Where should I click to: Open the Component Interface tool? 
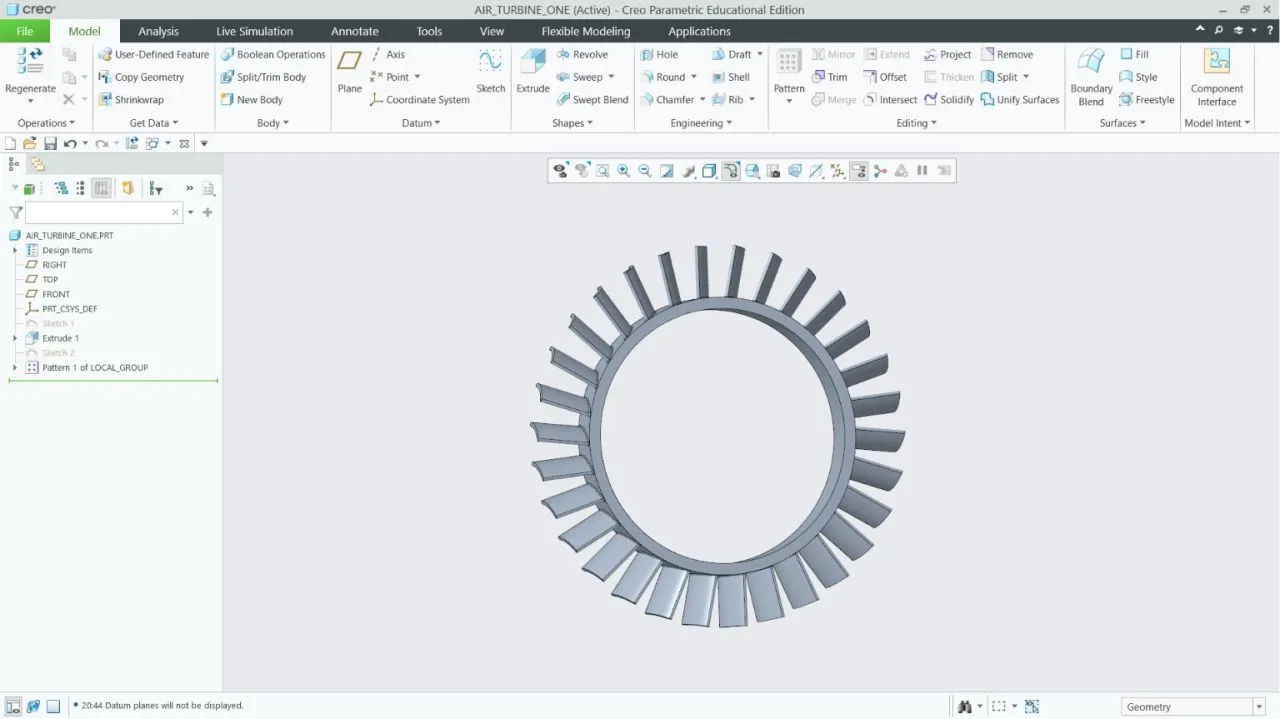tap(1217, 75)
